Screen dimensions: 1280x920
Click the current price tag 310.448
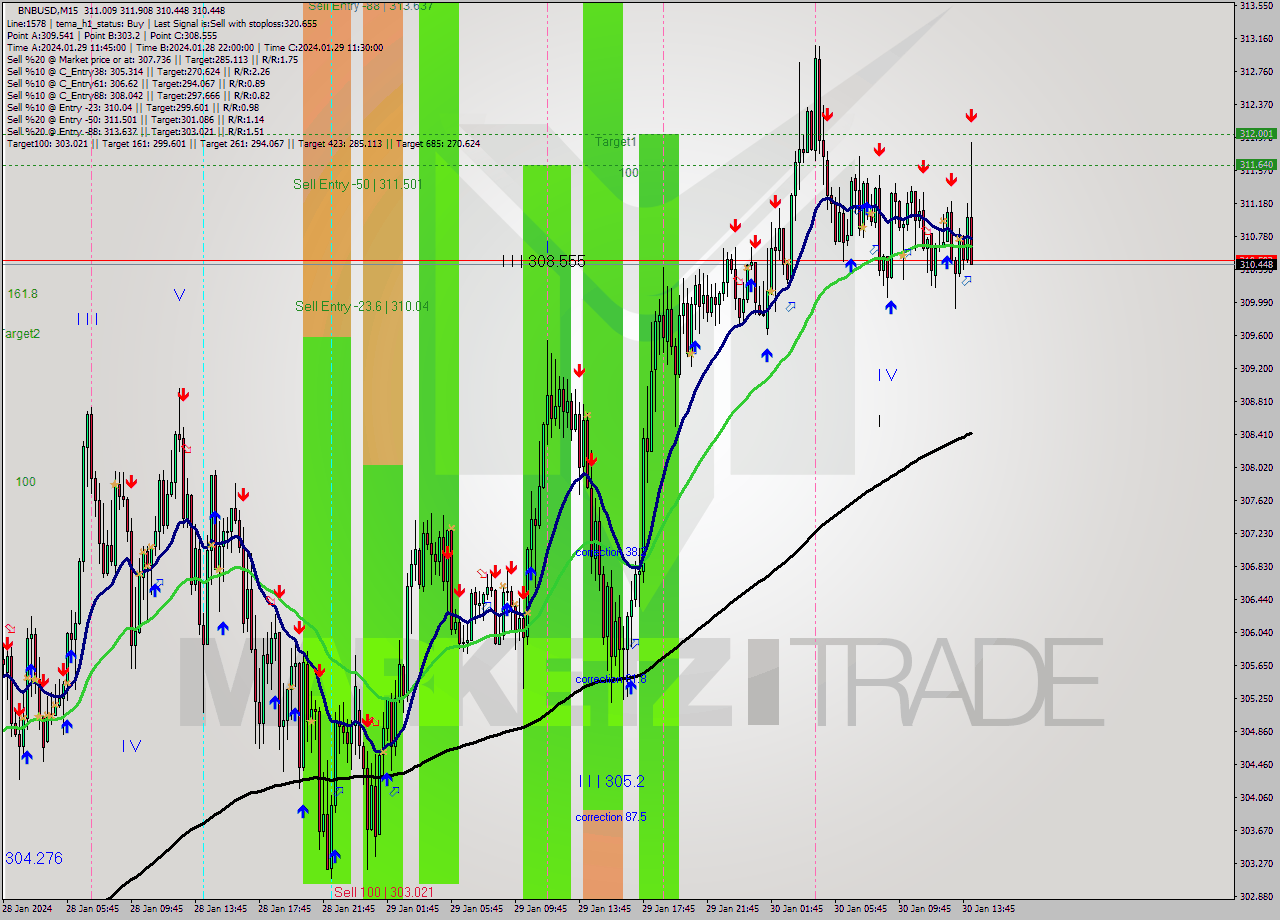[x=1256, y=264]
